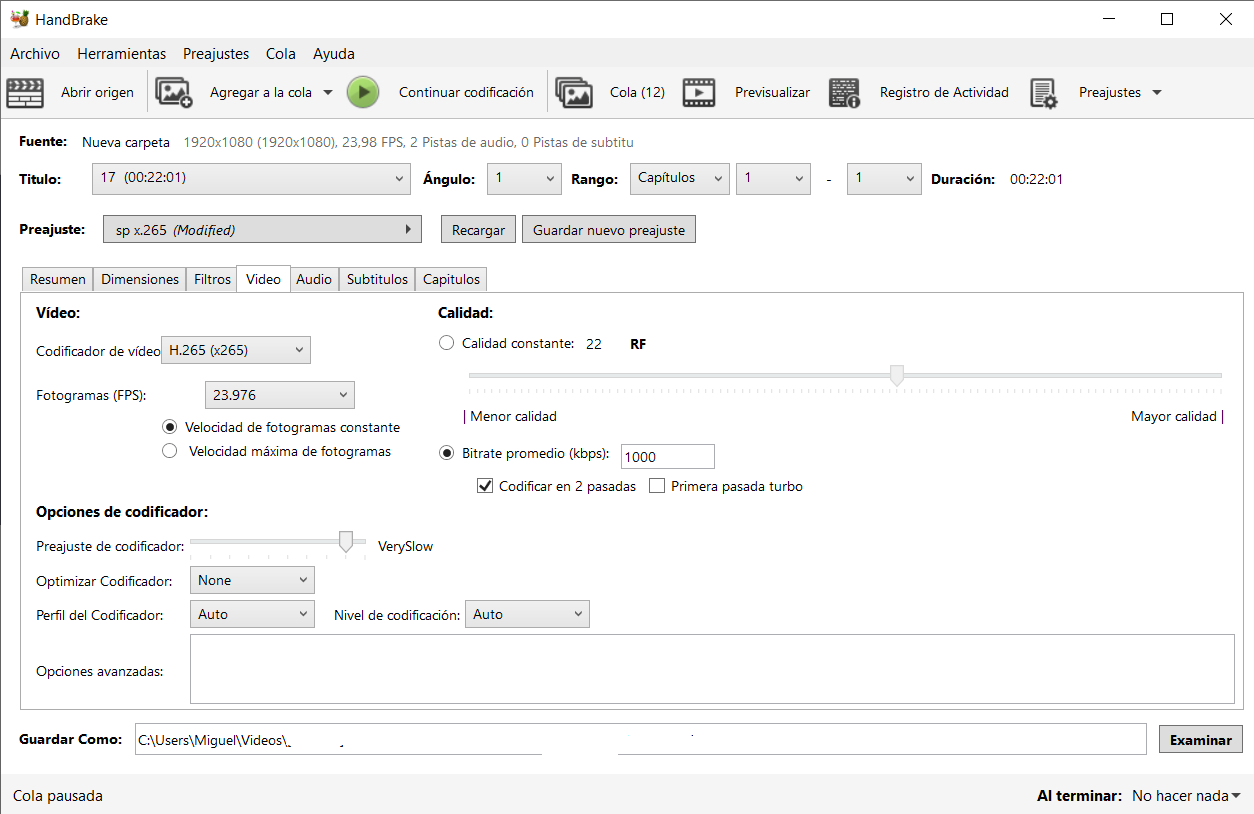Click Guardar nuevo preajuste button
This screenshot has width=1254, height=814.
click(609, 229)
